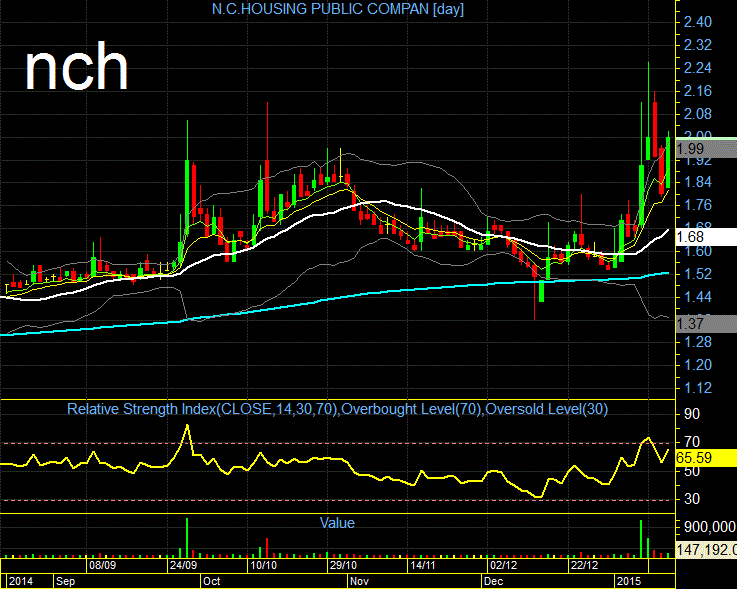Viewport: 737px width, 589px height.
Task: Select the large nch symbol label
Action: click(76, 67)
